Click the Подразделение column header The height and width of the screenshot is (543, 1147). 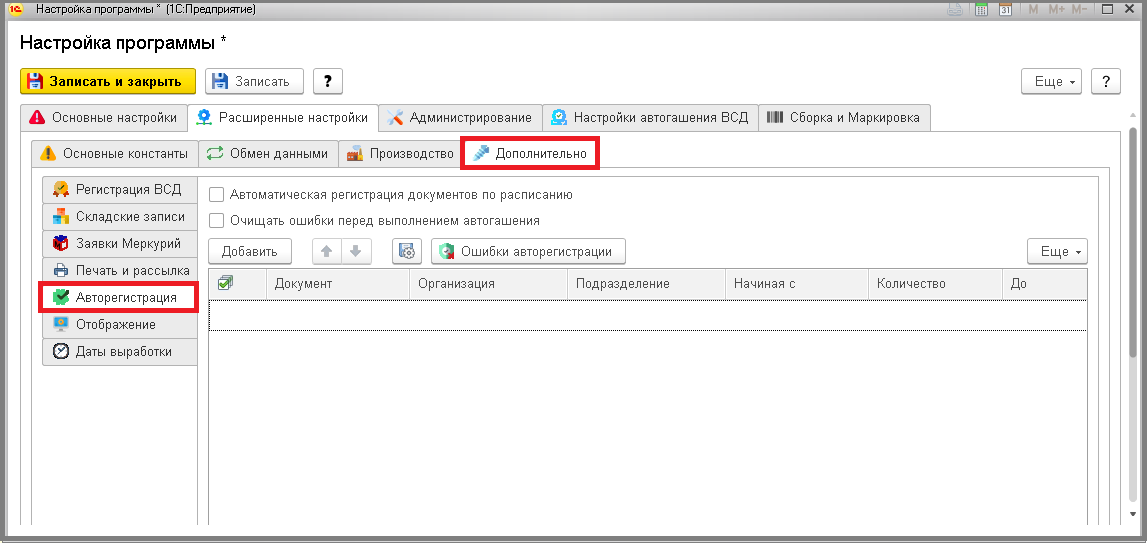pyautogui.click(x=646, y=283)
